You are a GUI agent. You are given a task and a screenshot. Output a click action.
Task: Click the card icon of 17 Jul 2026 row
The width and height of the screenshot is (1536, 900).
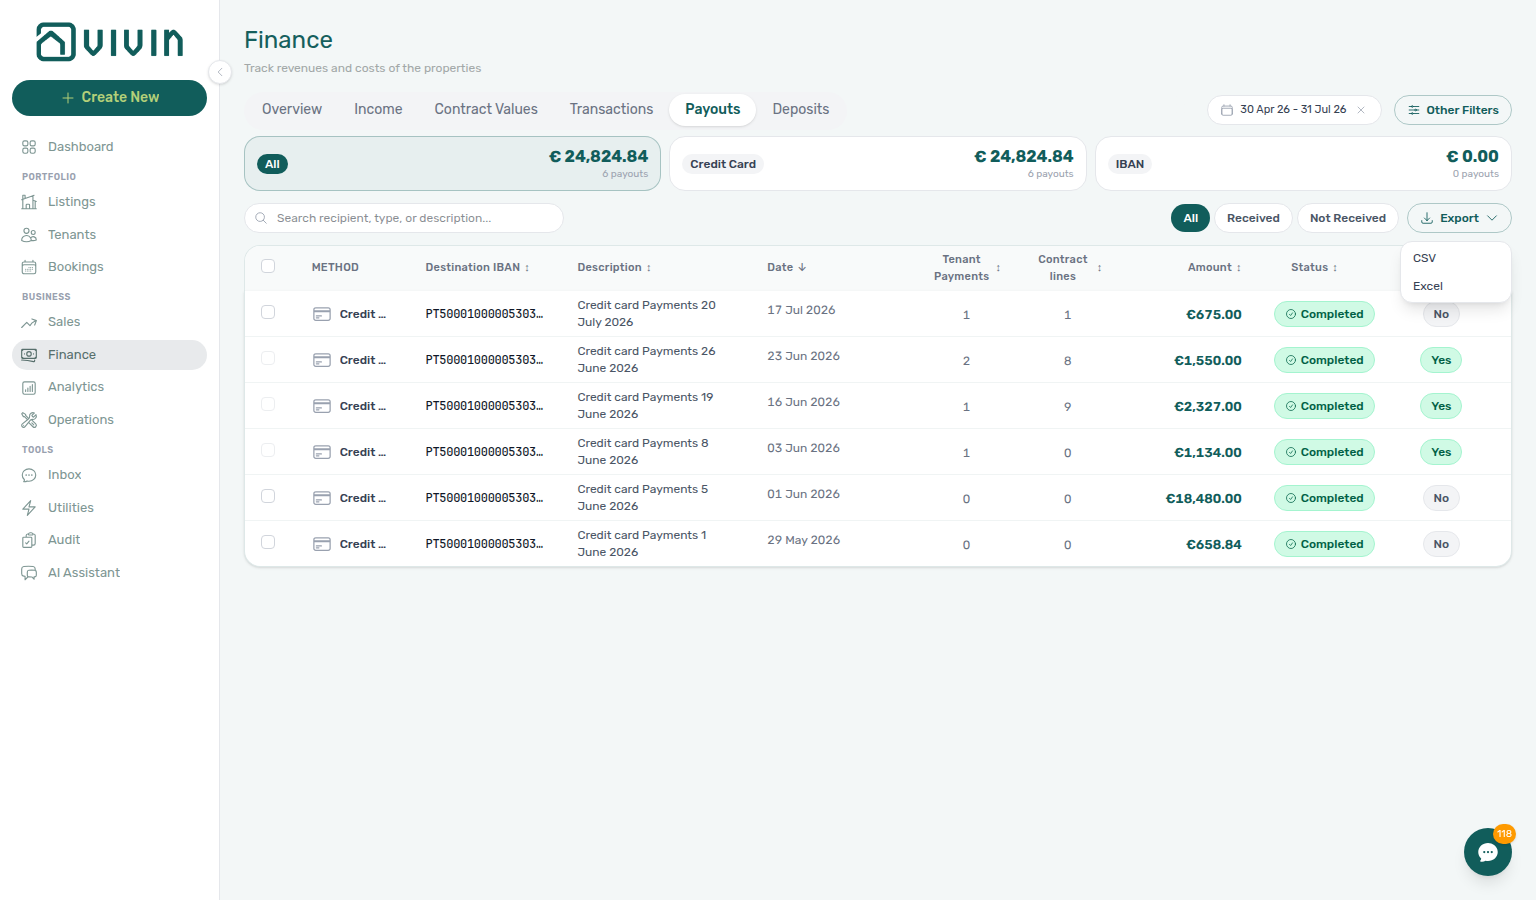click(322, 314)
